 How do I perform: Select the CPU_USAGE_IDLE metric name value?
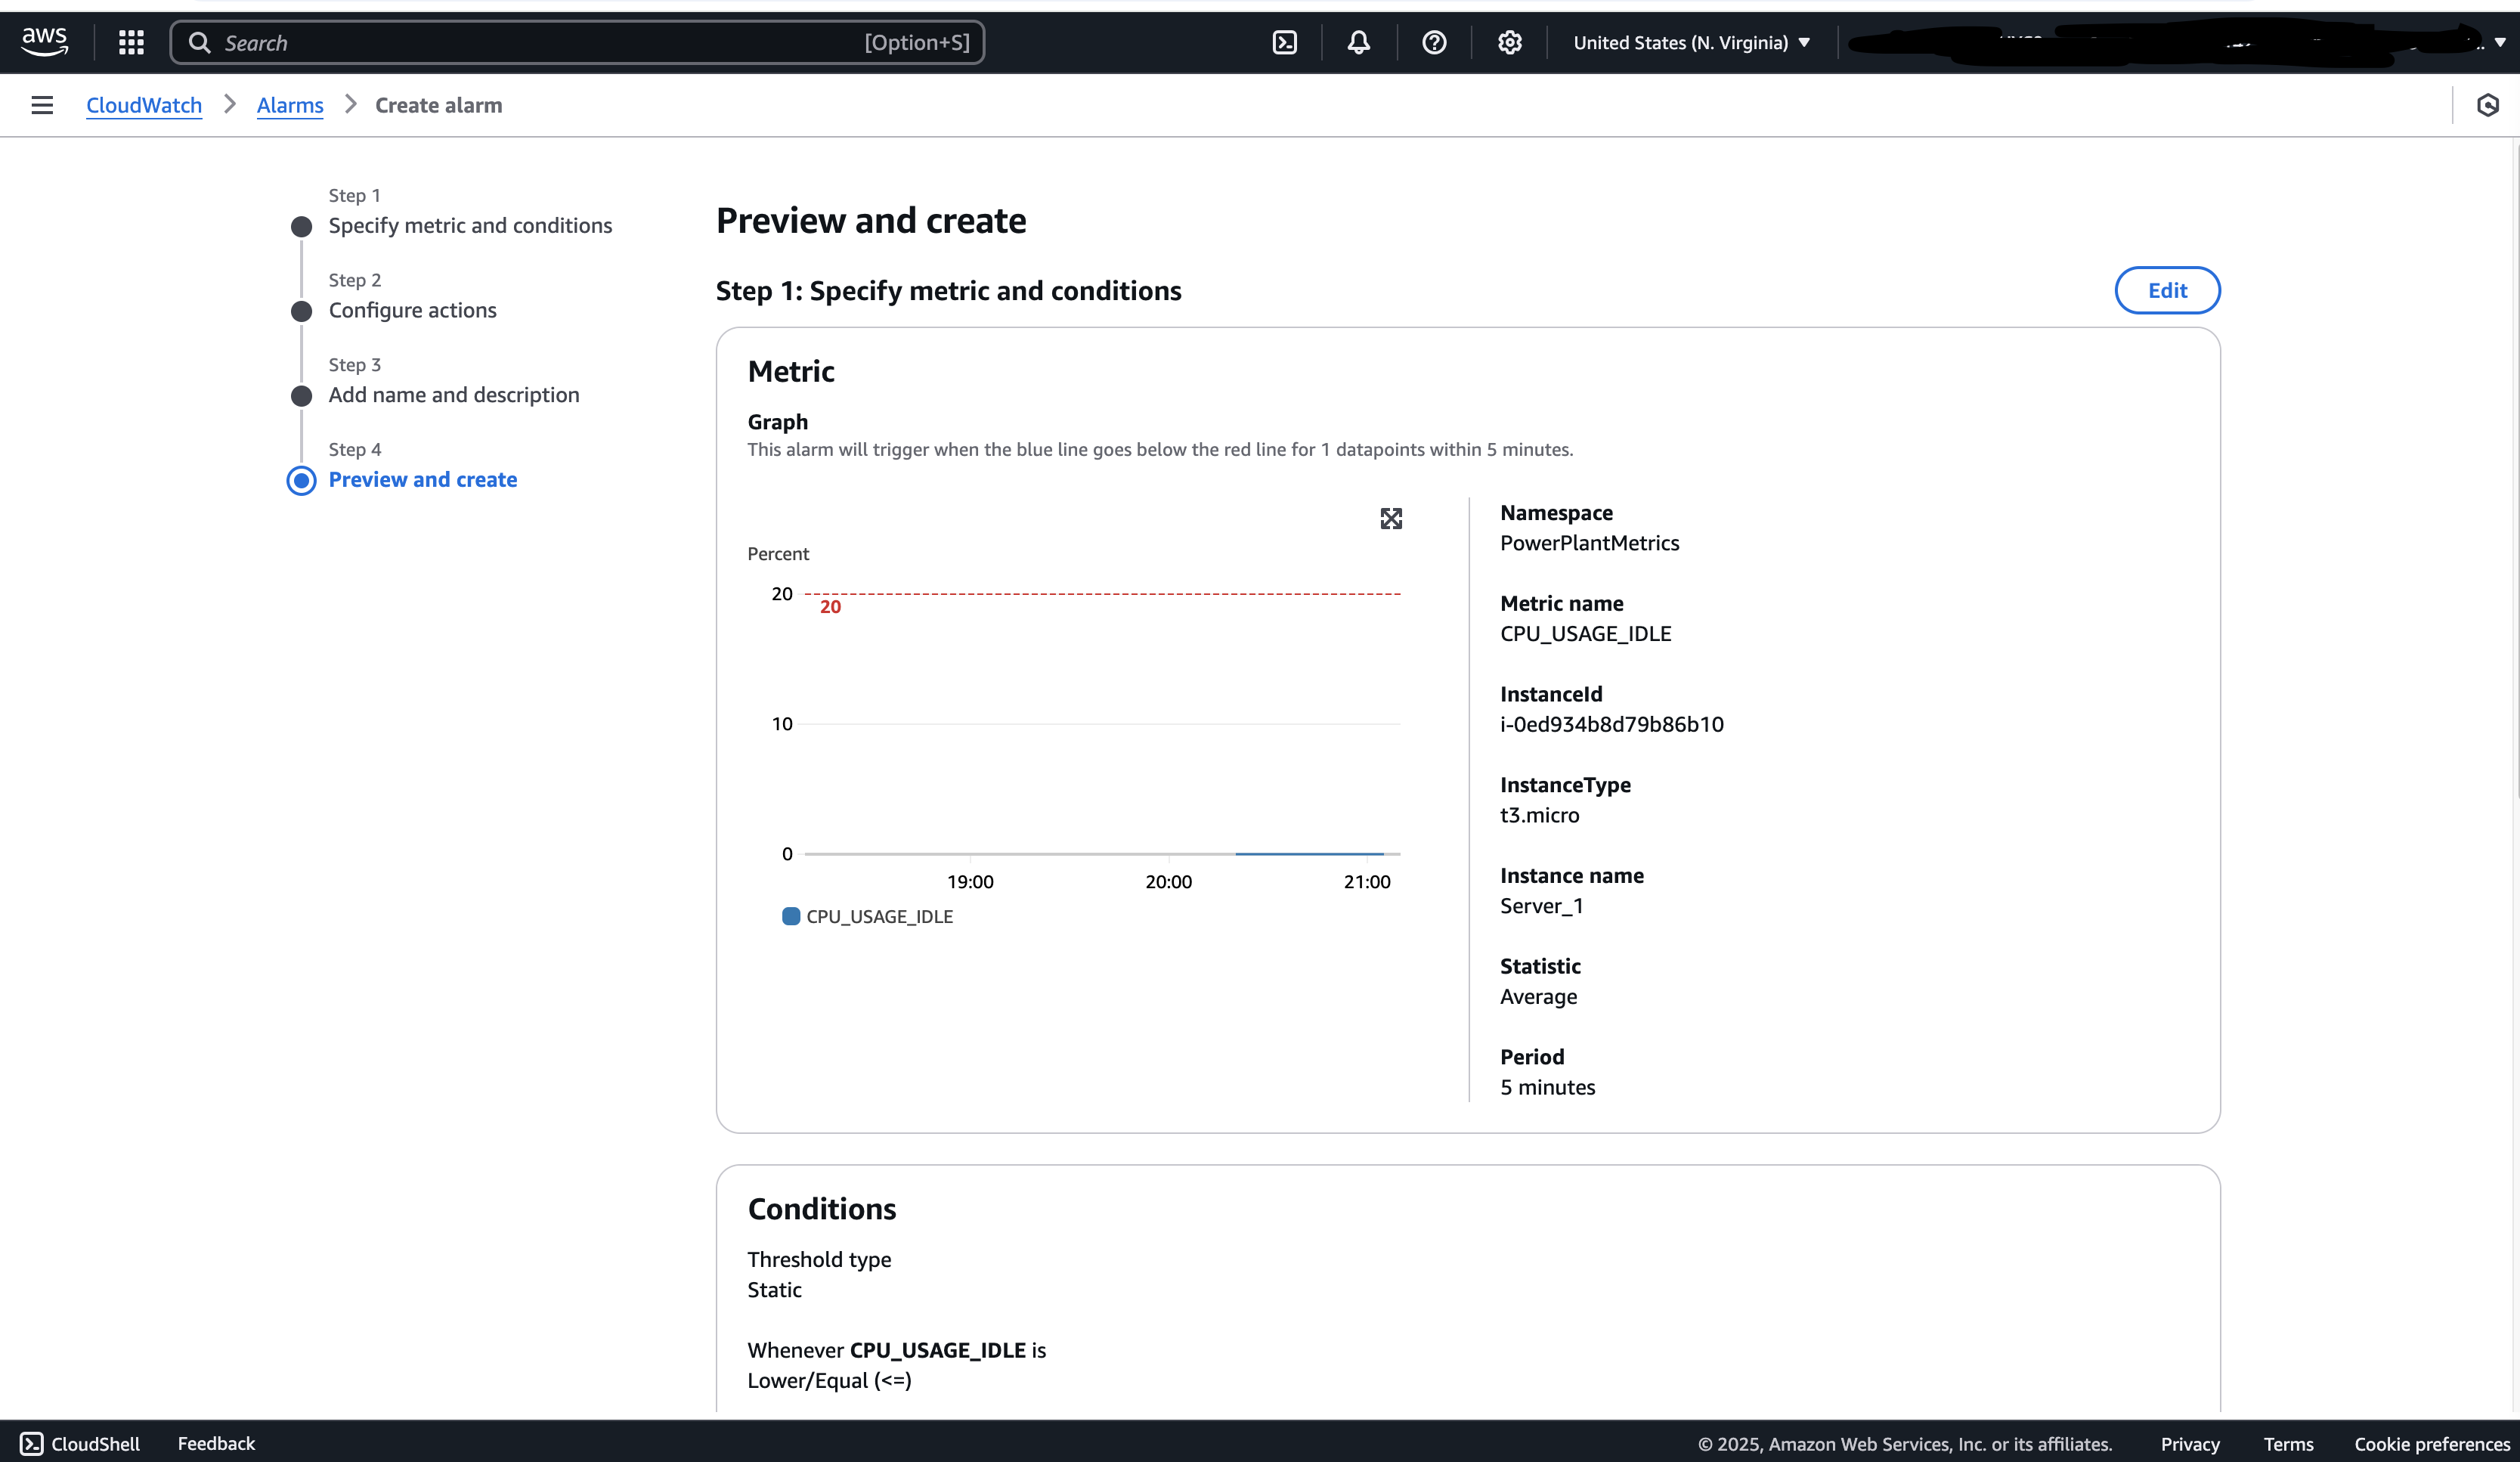tap(1586, 634)
